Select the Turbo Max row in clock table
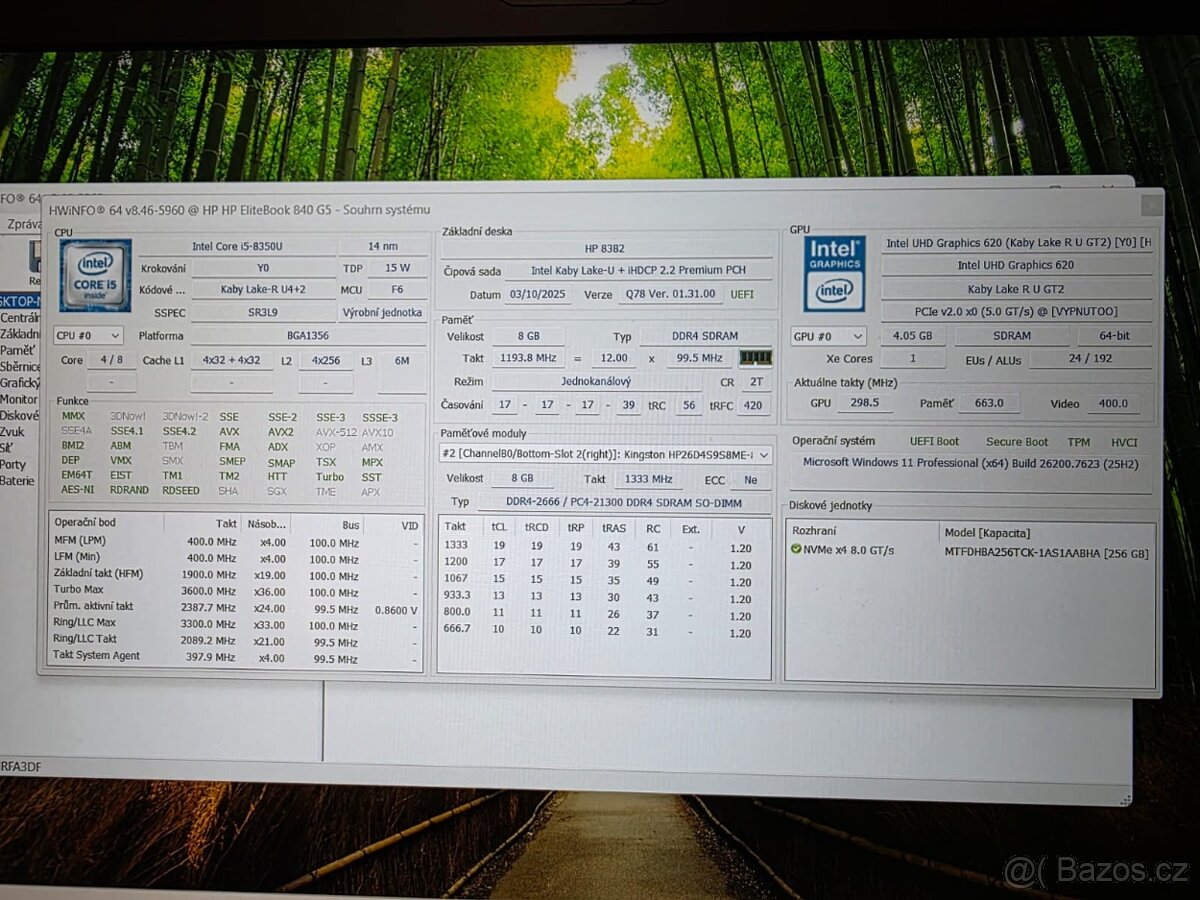Screen dimensions: 1200x900 (x=235, y=591)
